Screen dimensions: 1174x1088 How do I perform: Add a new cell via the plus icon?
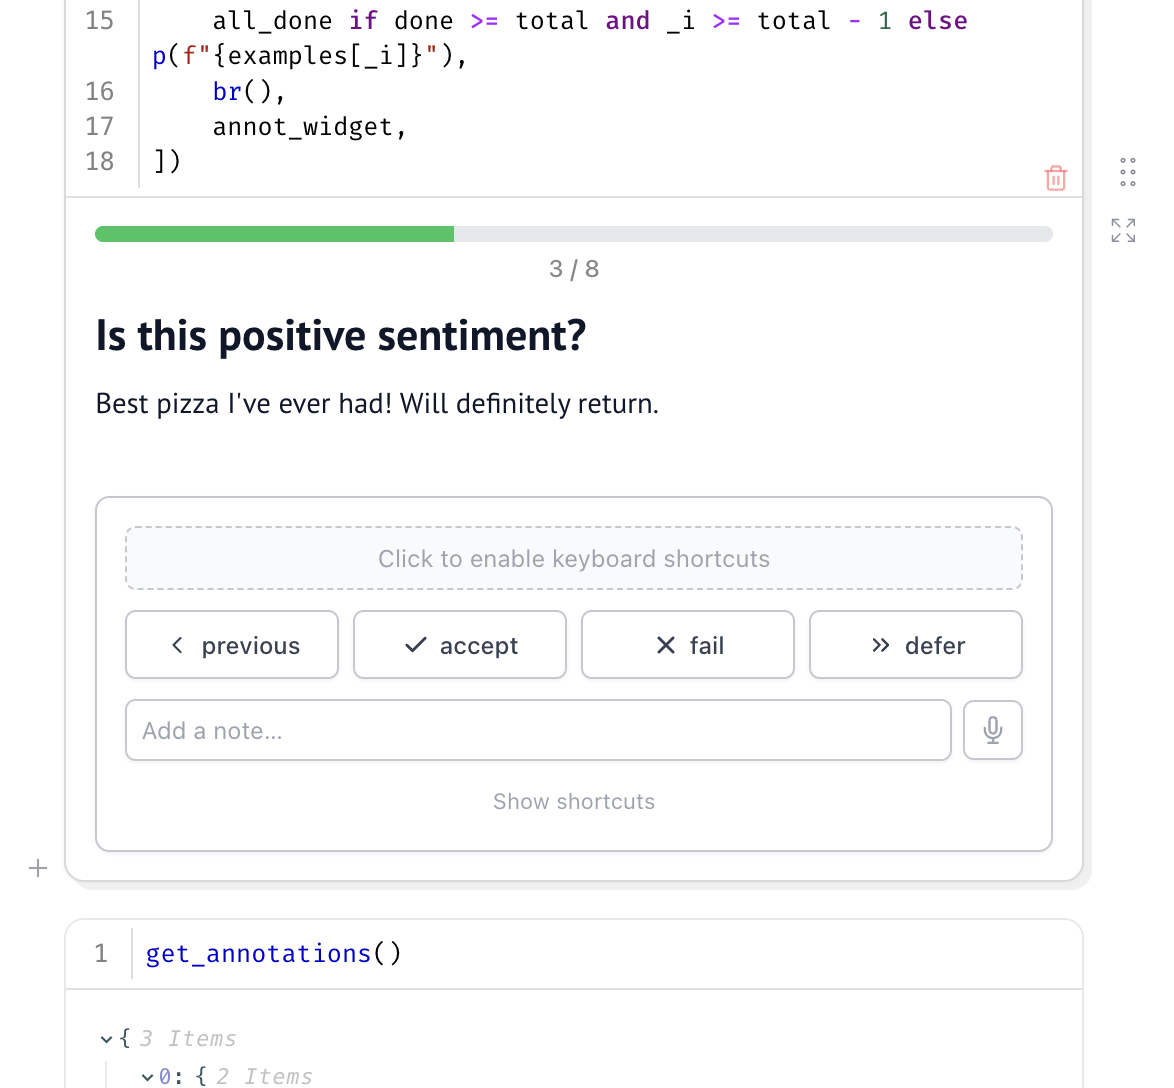[x=38, y=868]
